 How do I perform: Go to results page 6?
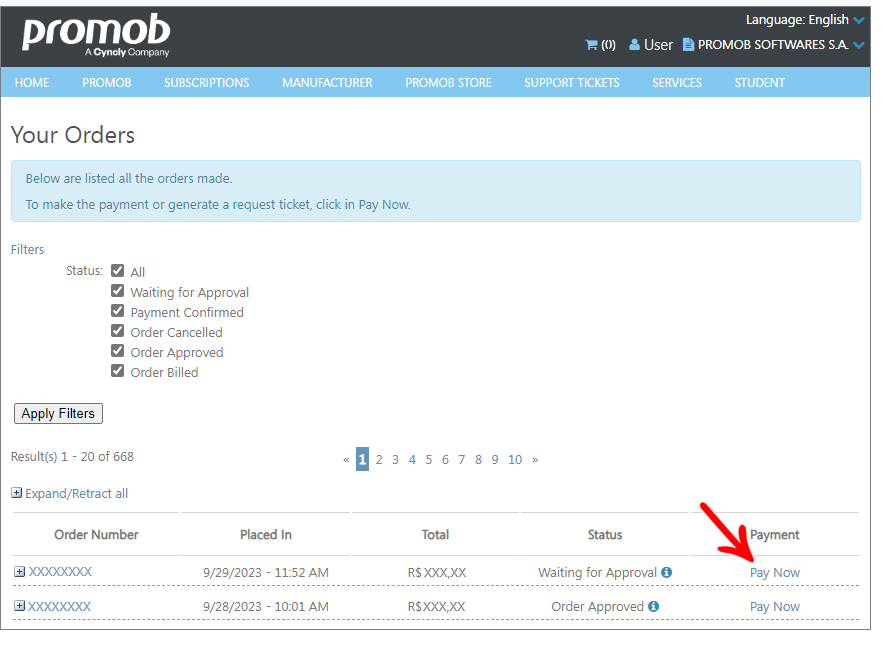click(x=445, y=459)
